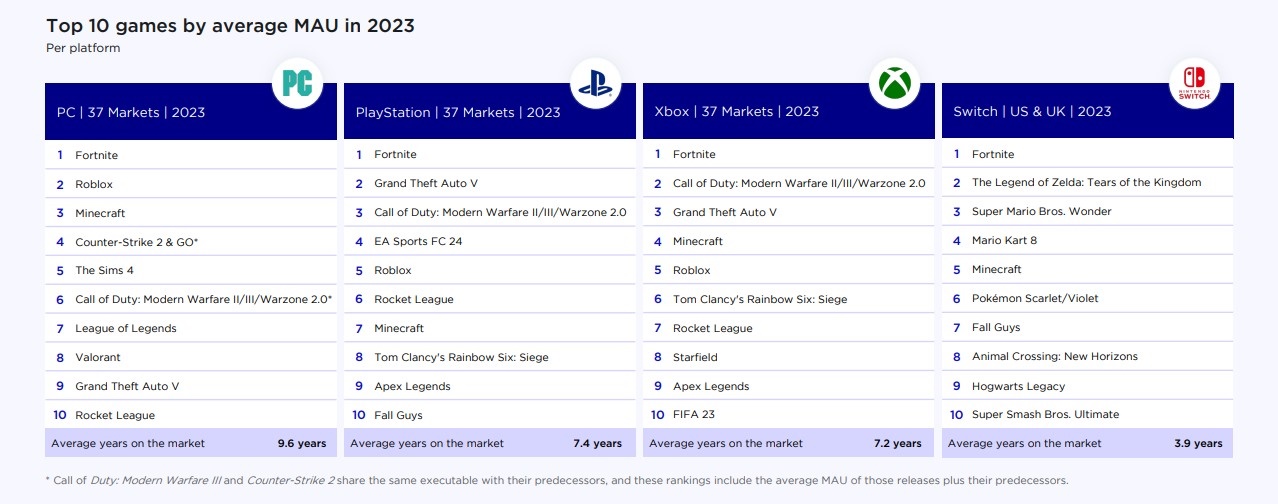Select the 'Starfield' row
The height and width of the screenshot is (504, 1278).
788,357
